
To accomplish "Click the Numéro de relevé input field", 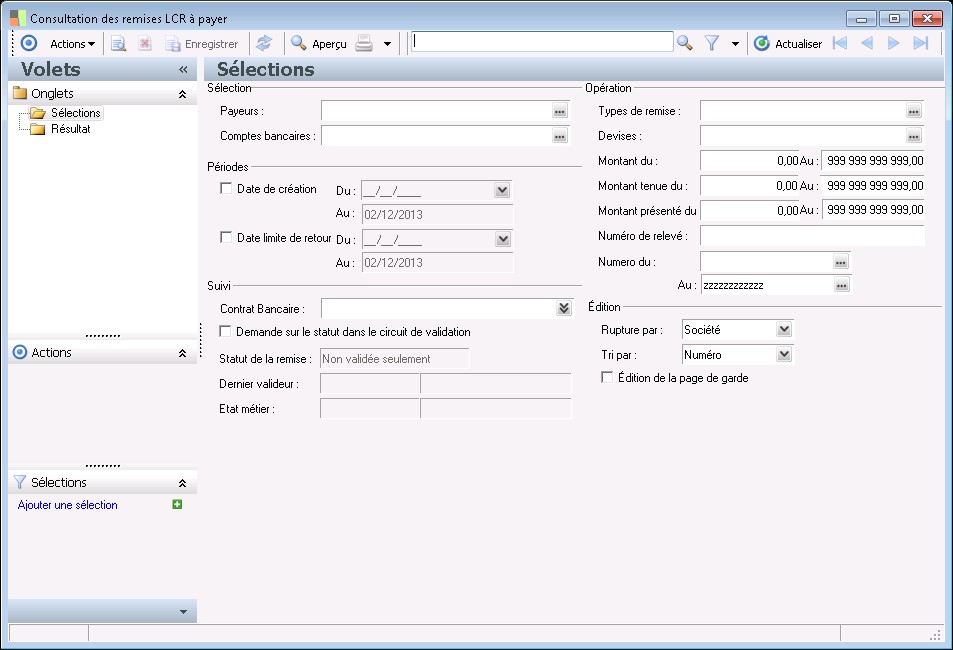I will click(x=811, y=236).
